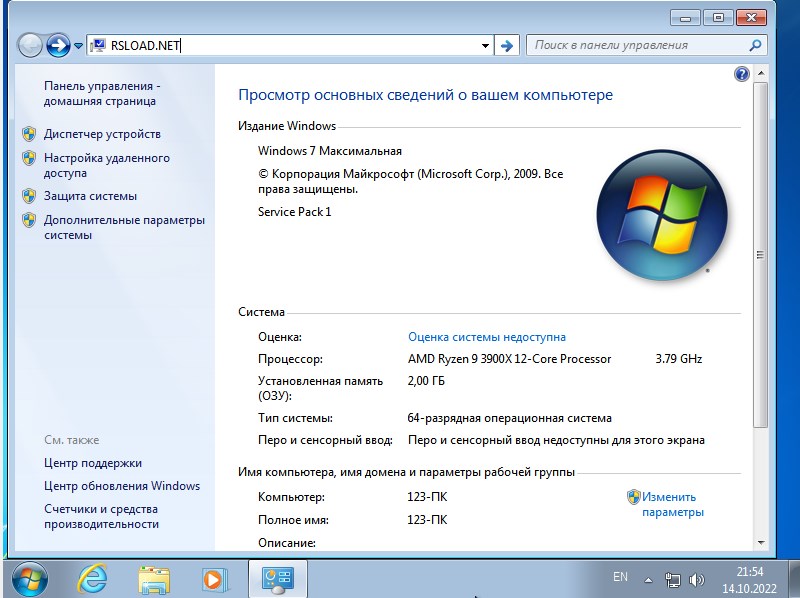The image size is (800, 598).
Task: Click scrollbar down arrow
Action: 761,542
